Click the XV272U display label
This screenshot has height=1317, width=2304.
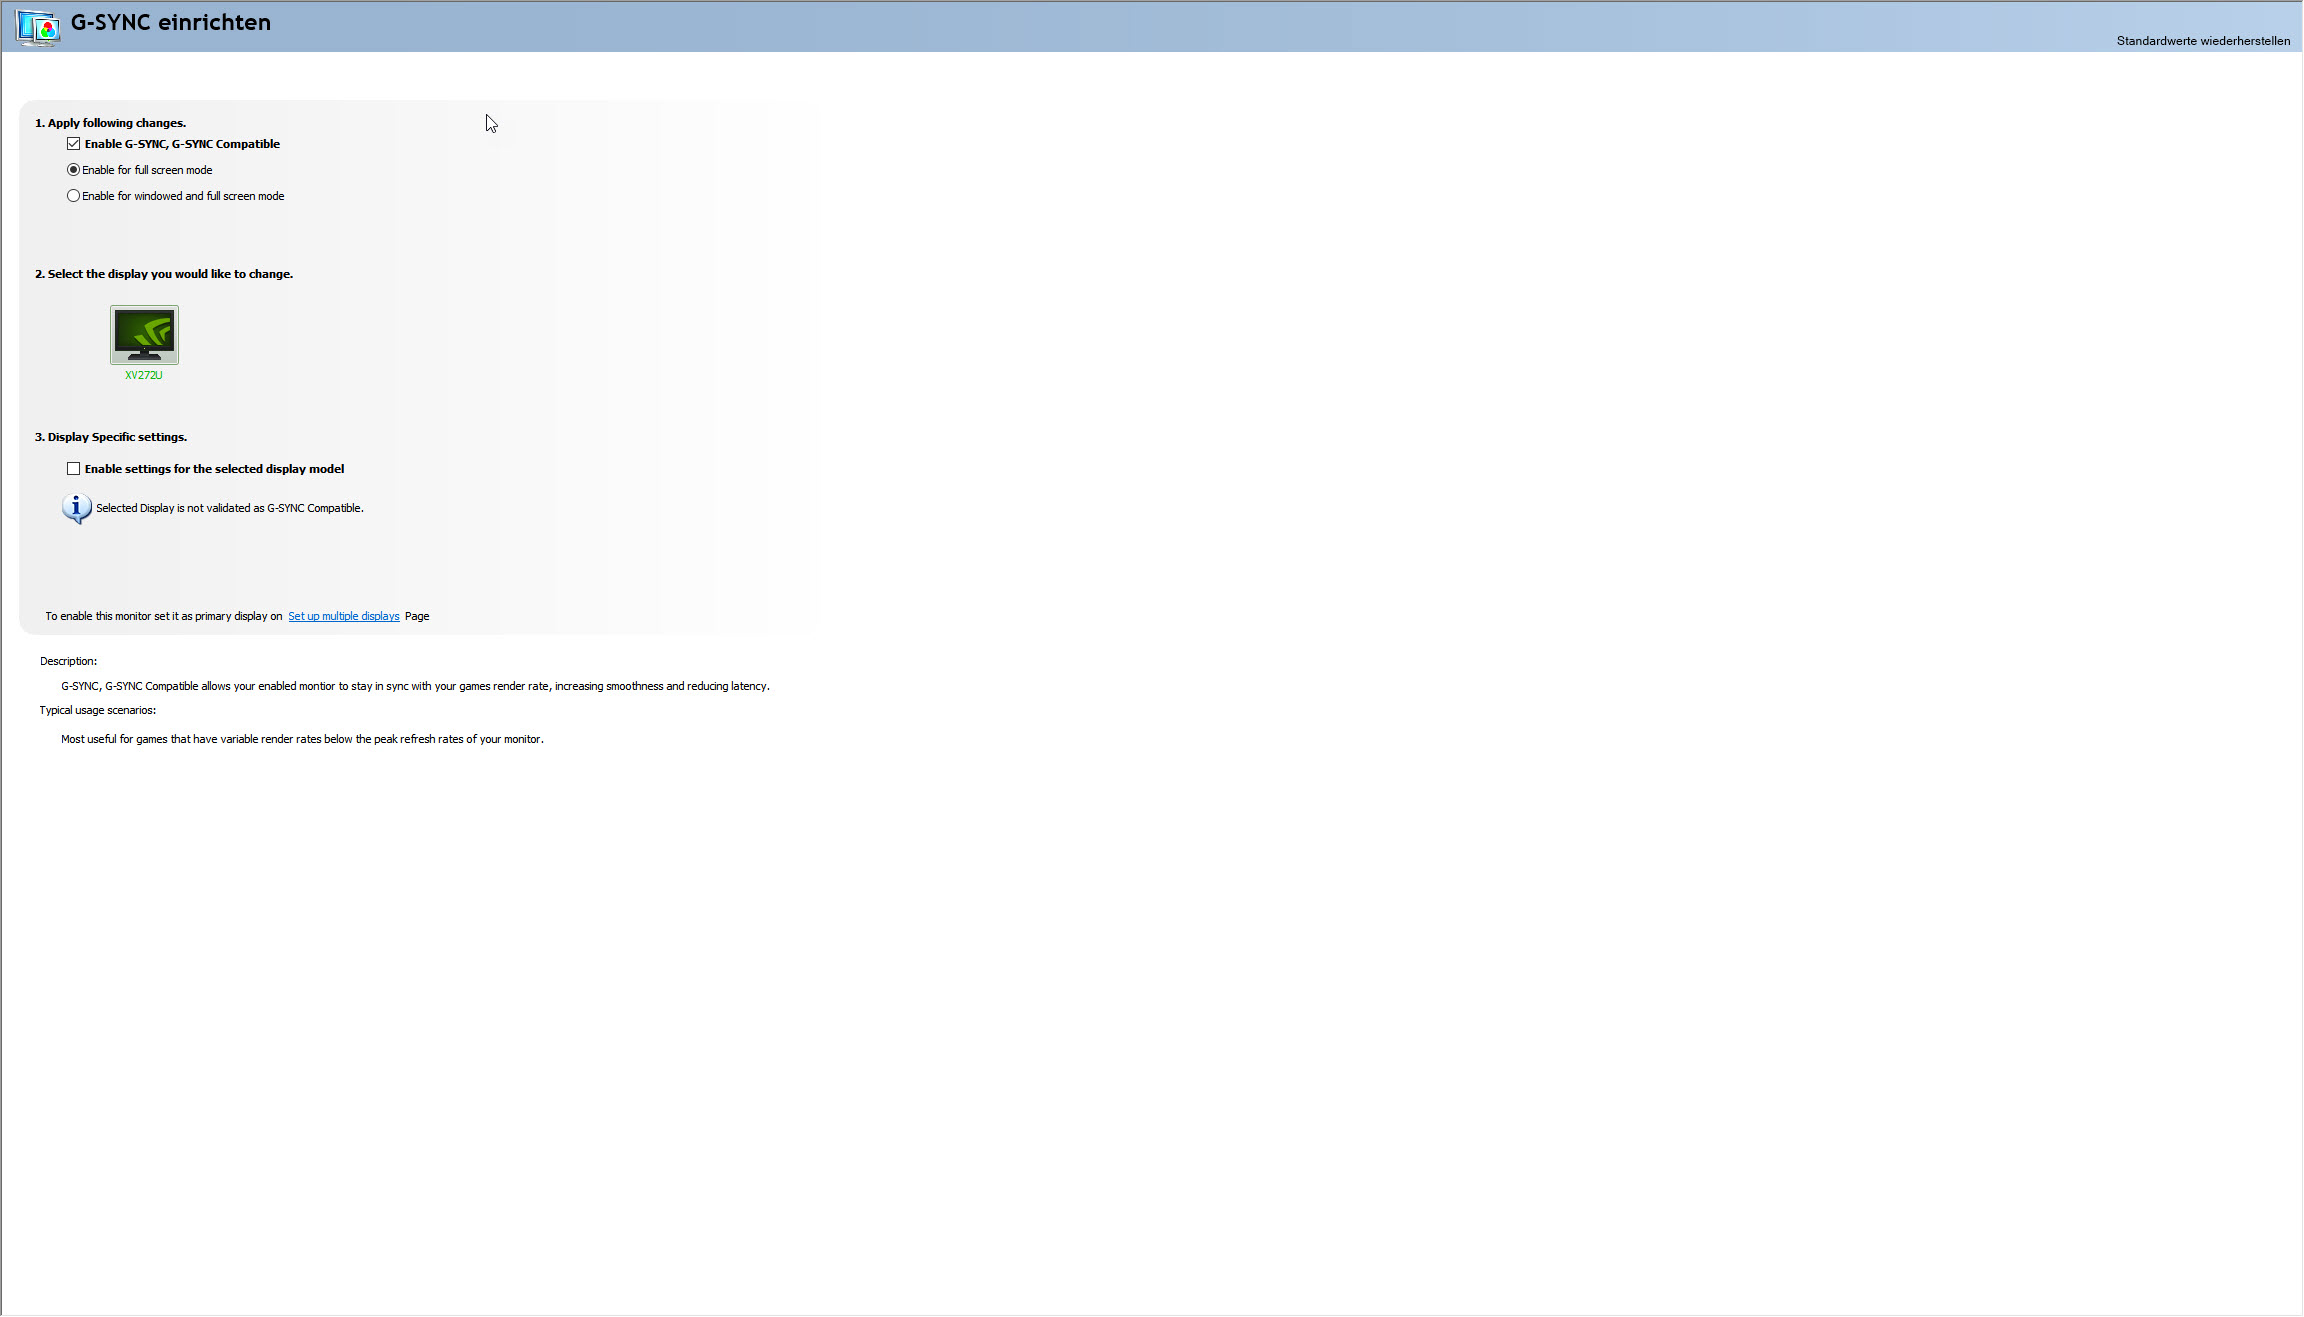(x=144, y=376)
